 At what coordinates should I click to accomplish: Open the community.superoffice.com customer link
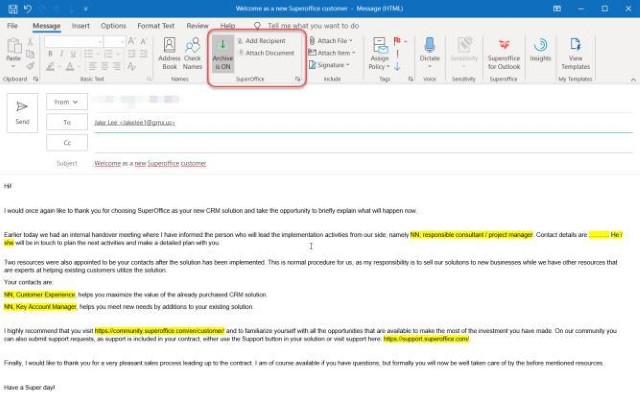160,331
